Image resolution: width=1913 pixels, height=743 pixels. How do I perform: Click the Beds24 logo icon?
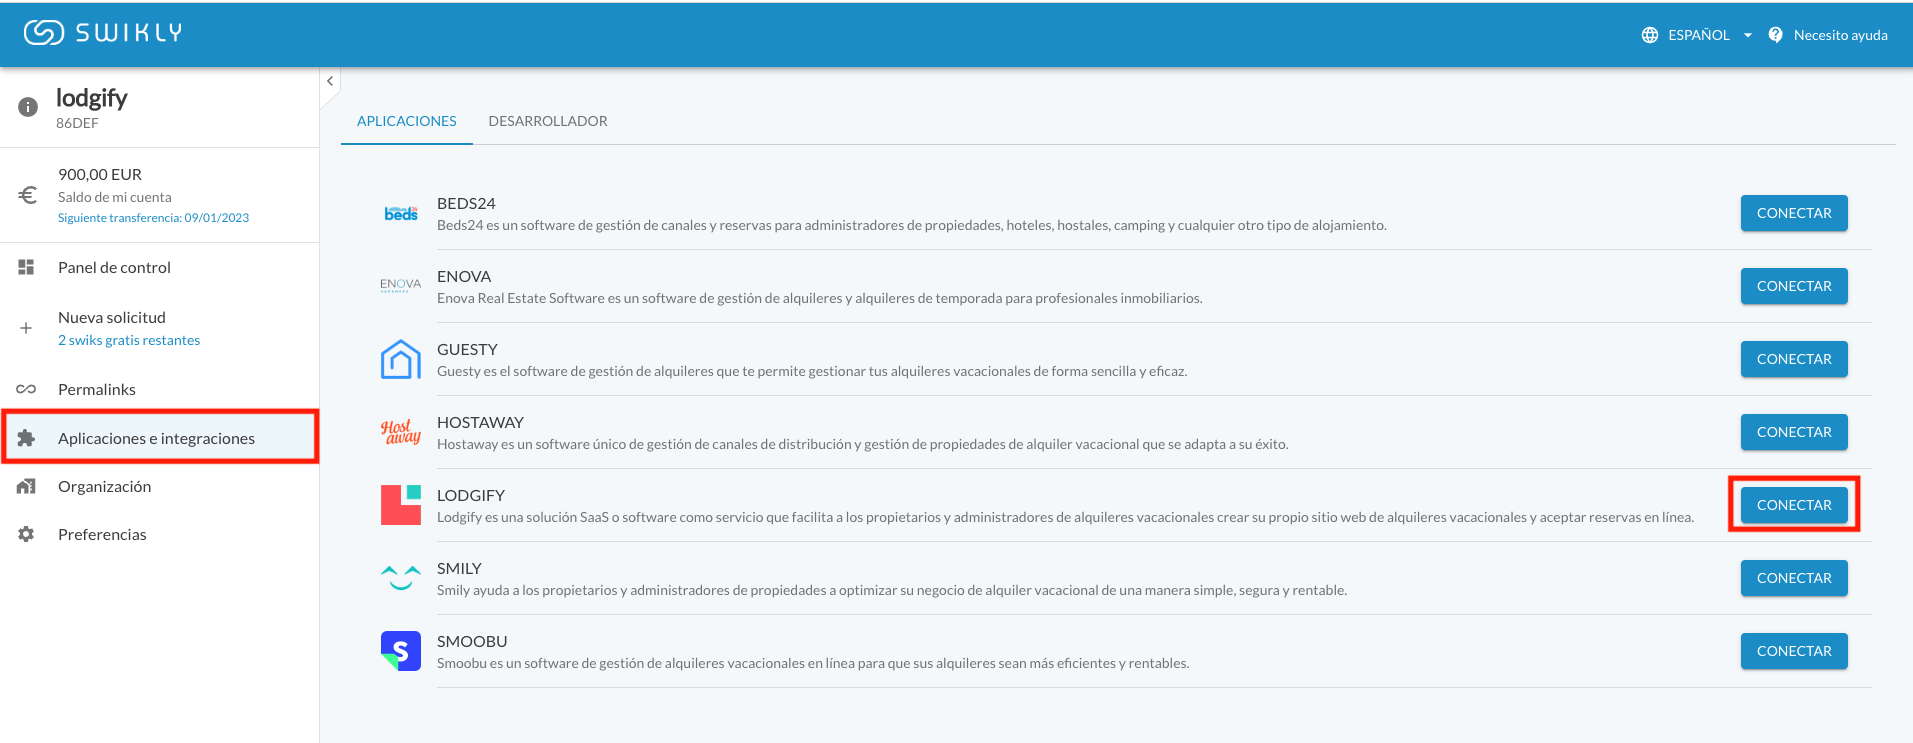[401, 213]
